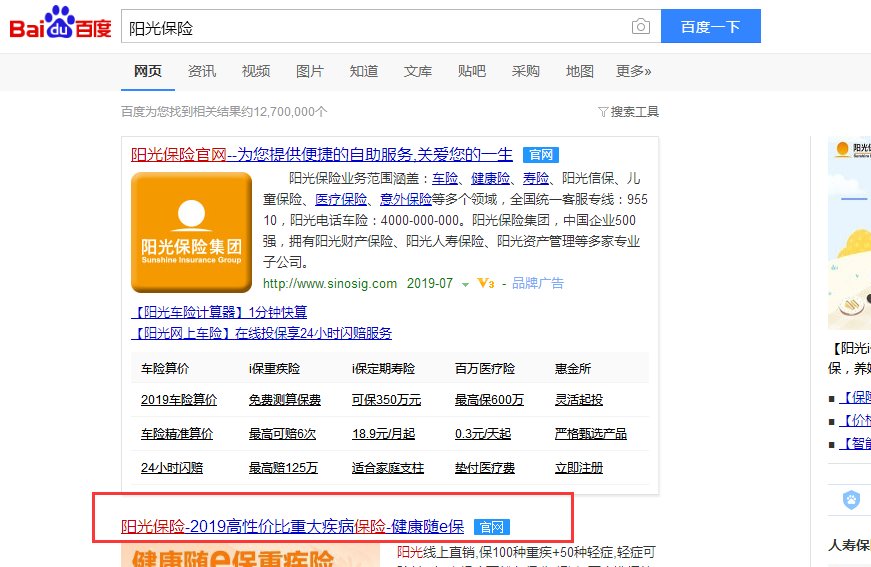
Task: Click the 车险精准算价 link
Action: click(177, 434)
